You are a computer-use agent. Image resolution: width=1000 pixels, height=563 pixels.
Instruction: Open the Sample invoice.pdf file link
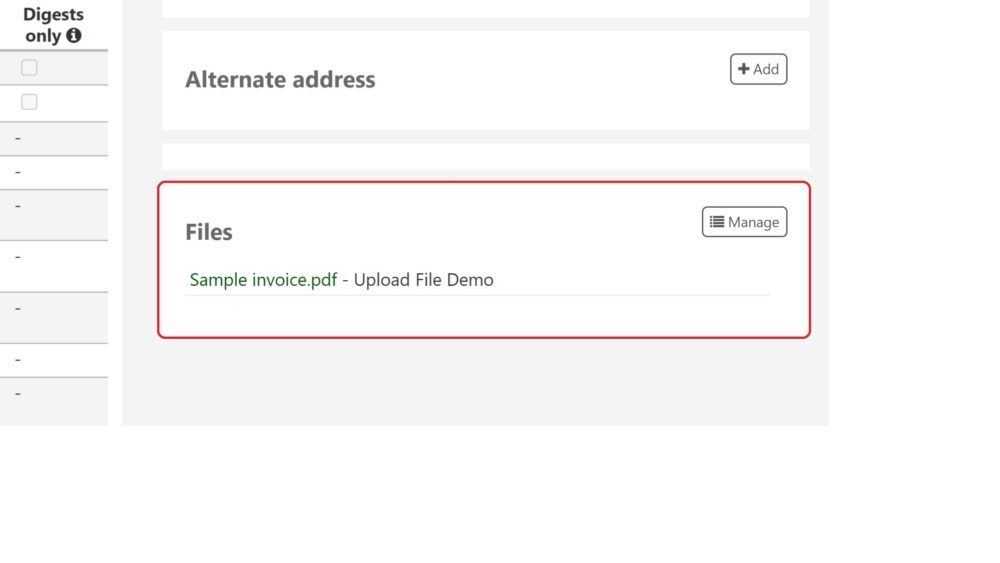point(263,280)
